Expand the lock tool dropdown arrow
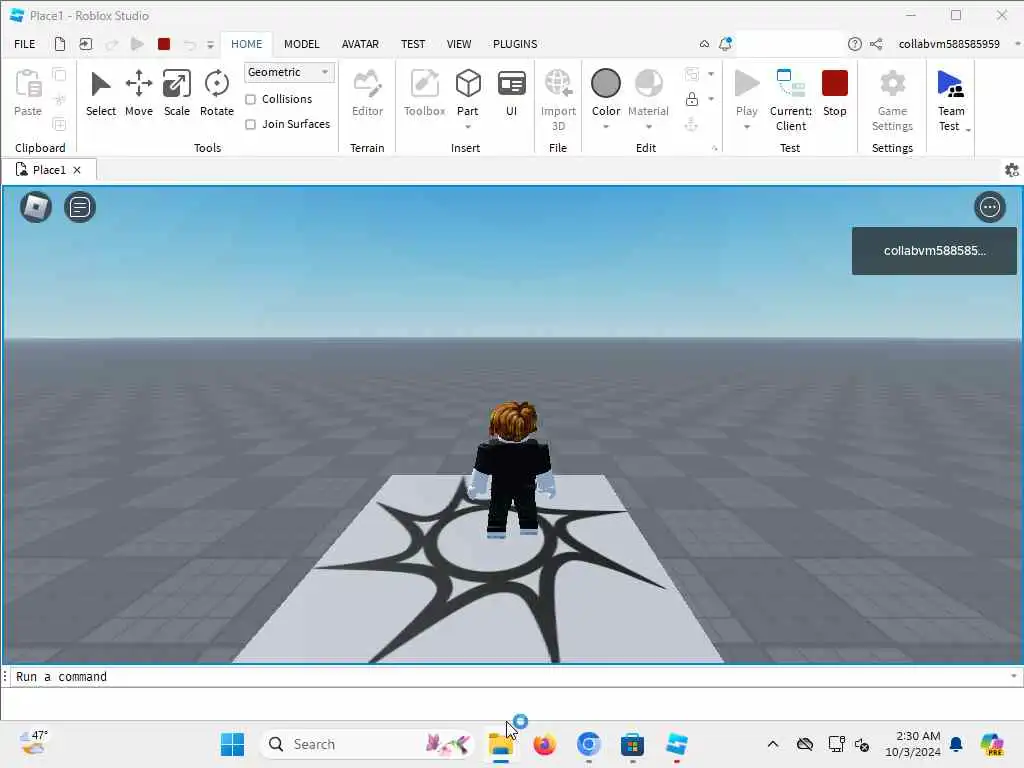 point(711,99)
